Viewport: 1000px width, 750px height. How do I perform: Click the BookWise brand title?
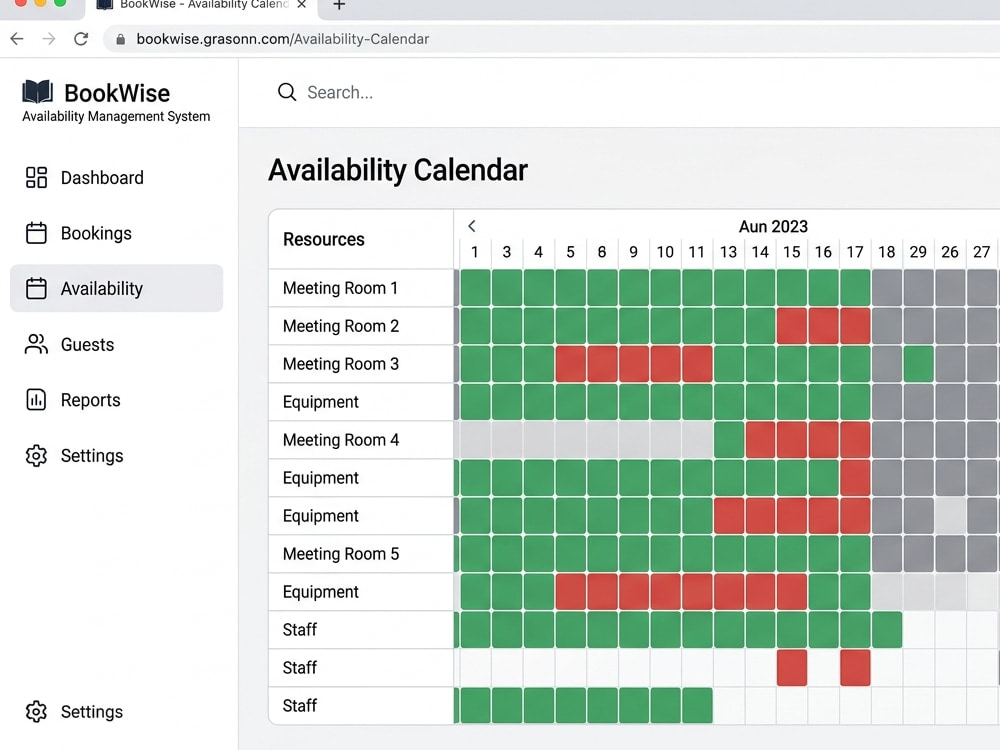point(117,93)
